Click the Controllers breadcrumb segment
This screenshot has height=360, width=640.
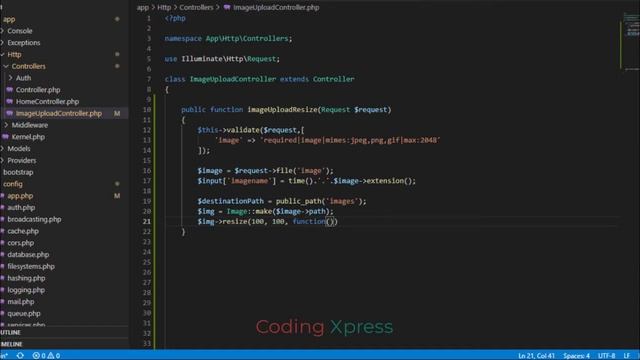click(196, 7)
